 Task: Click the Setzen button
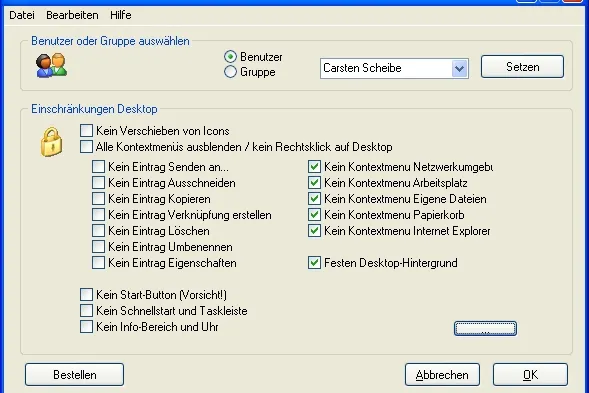tap(522, 67)
